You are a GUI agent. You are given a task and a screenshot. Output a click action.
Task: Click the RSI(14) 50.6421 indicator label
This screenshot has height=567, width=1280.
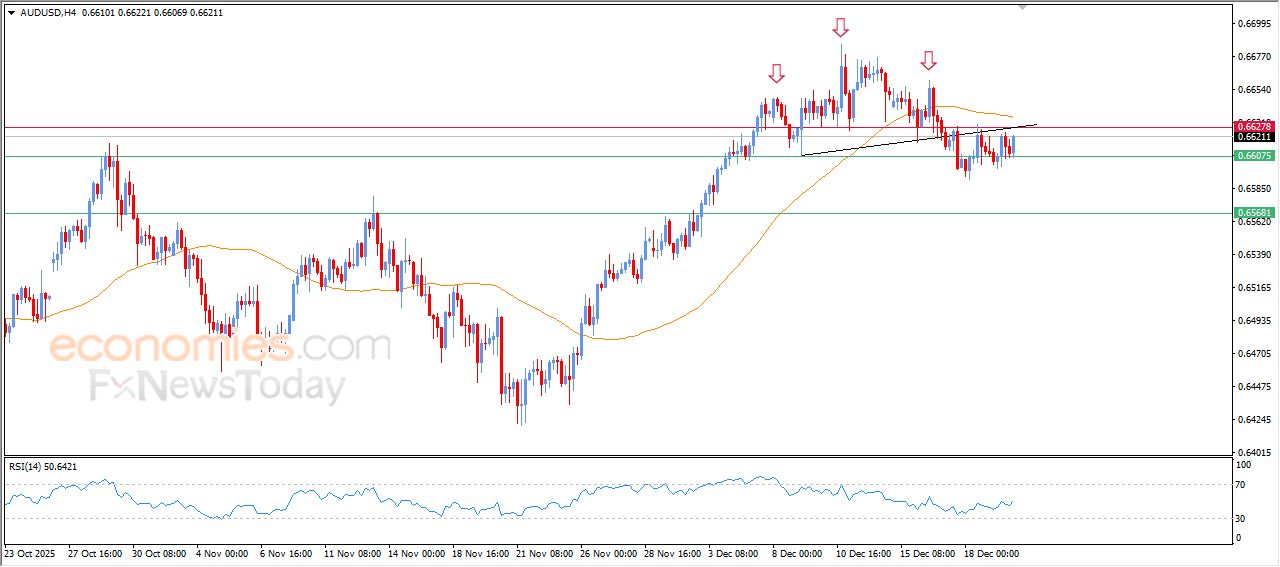click(57, 467)
